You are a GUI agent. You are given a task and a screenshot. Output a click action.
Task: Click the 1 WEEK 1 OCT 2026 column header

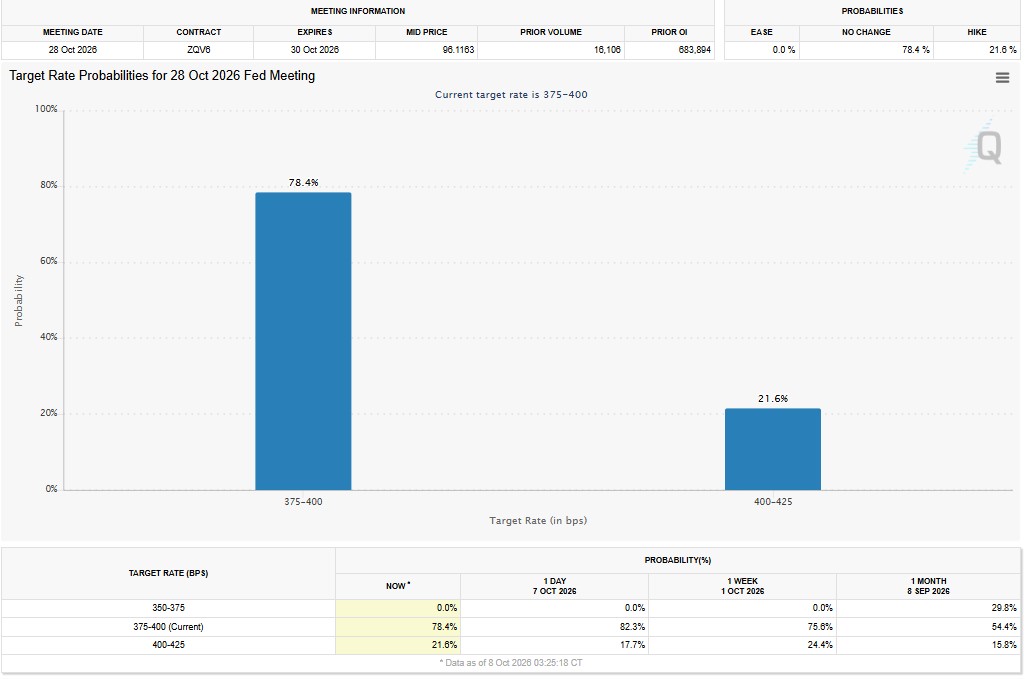coord(743,586)
